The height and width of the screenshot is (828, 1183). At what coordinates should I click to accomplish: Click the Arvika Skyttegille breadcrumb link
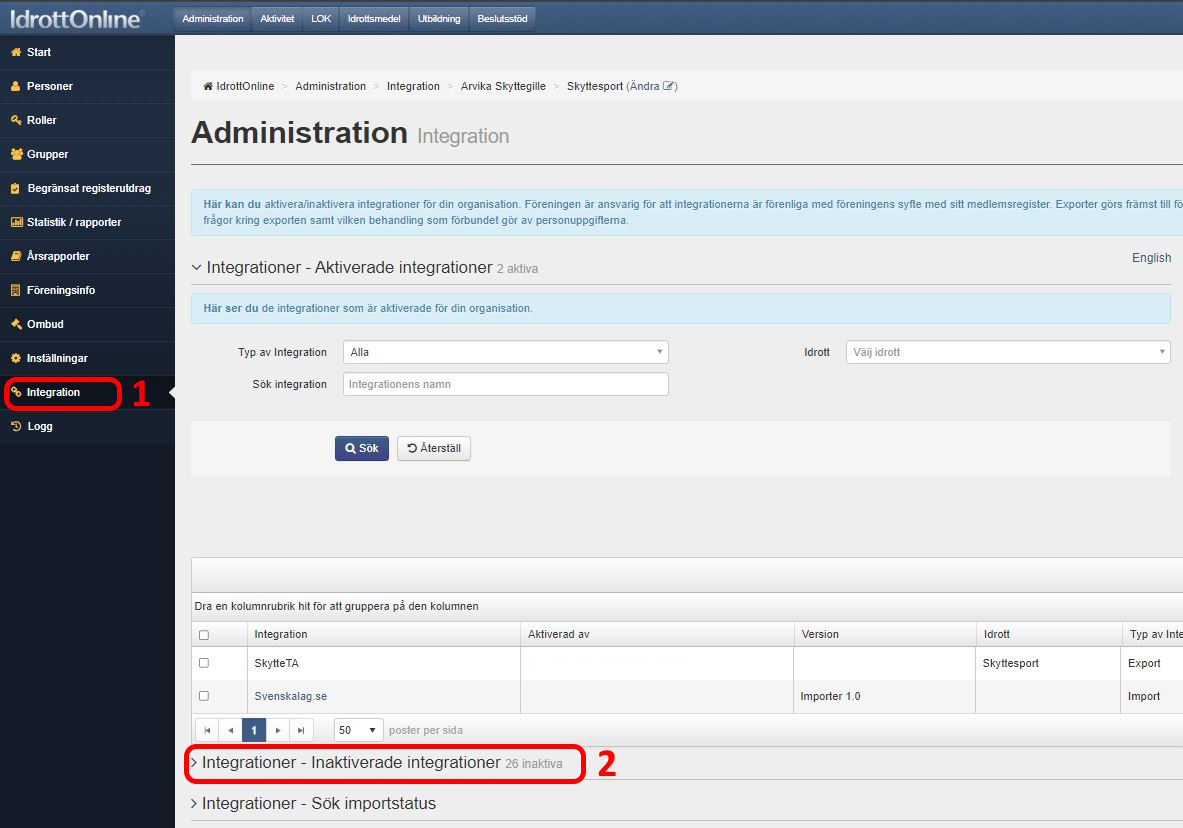(503, 86)
